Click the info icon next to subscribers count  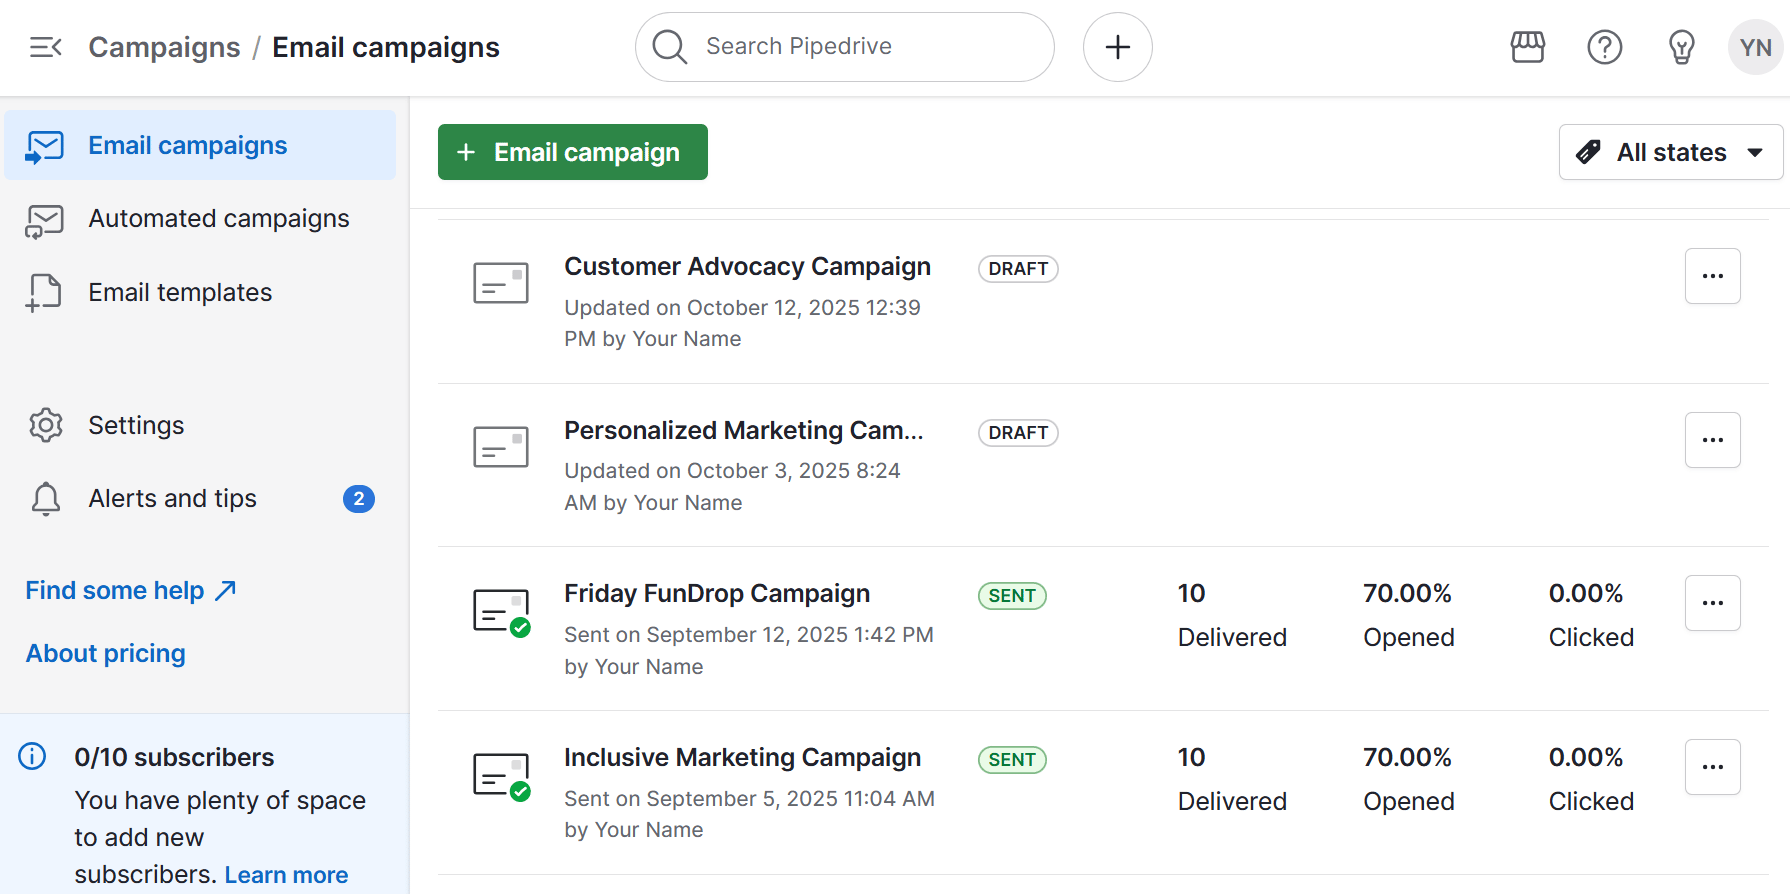click(31, 757)
